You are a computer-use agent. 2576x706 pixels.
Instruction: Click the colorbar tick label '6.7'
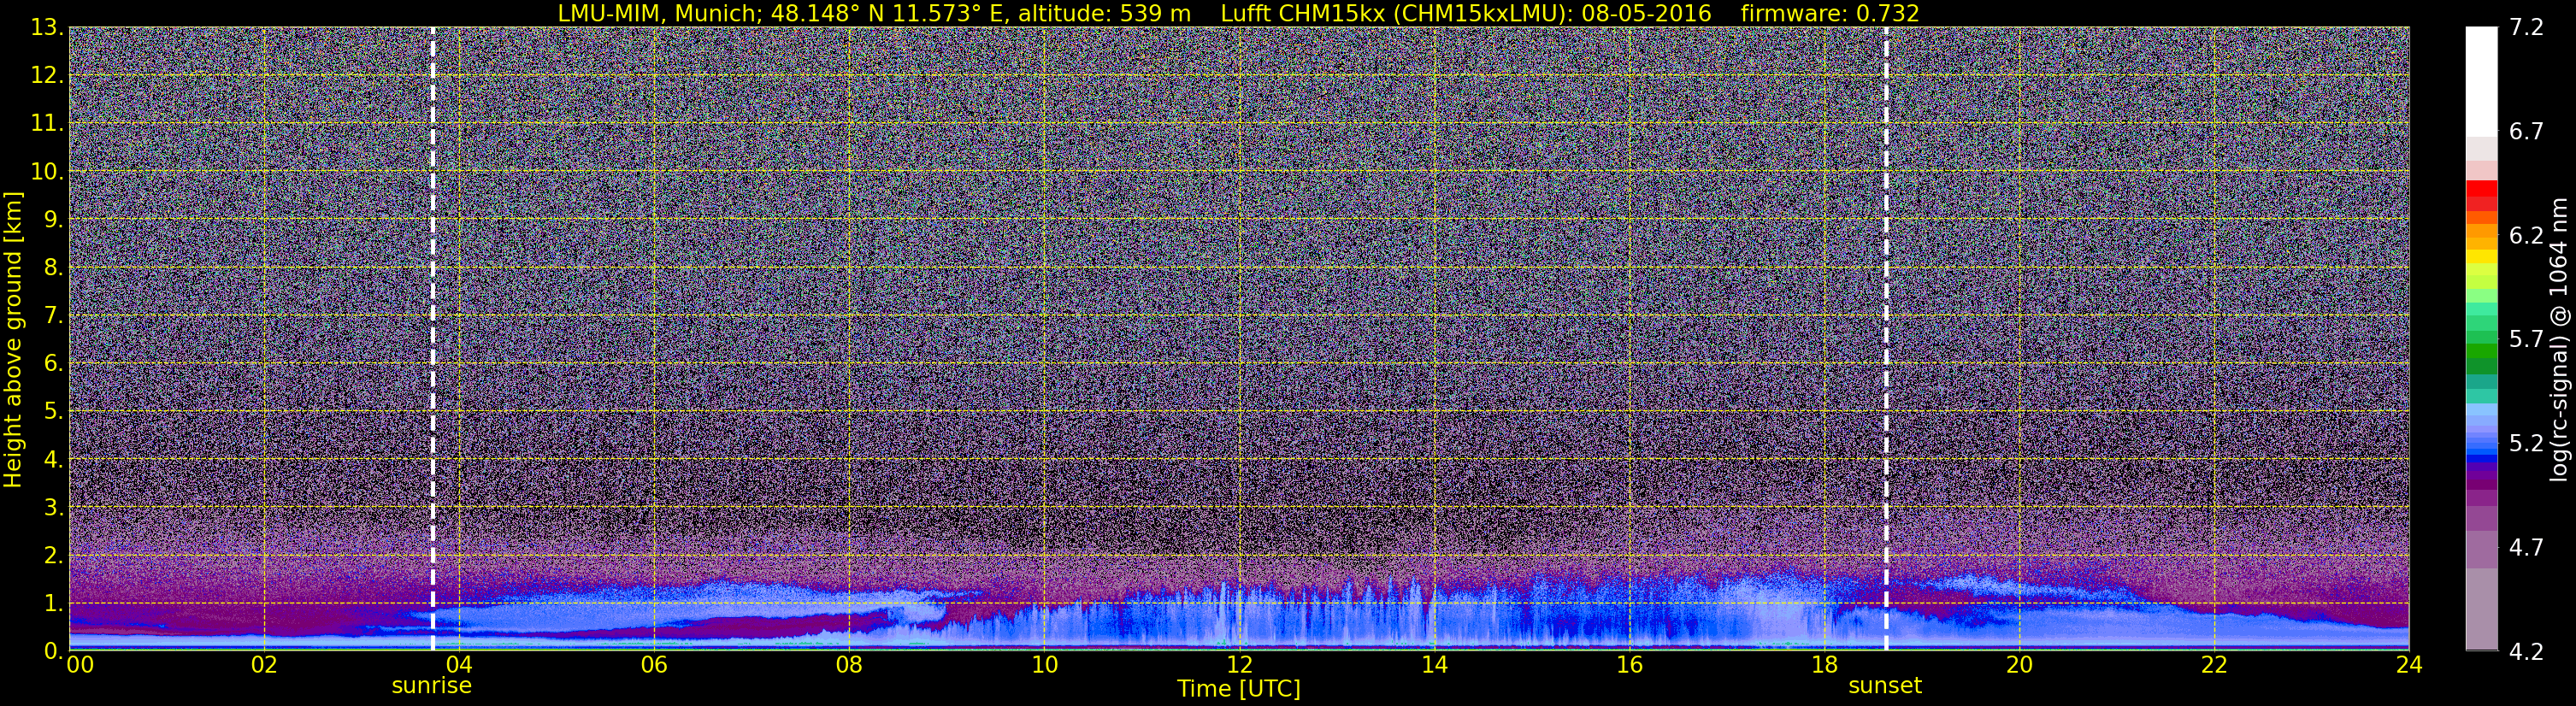(2526, 132)
